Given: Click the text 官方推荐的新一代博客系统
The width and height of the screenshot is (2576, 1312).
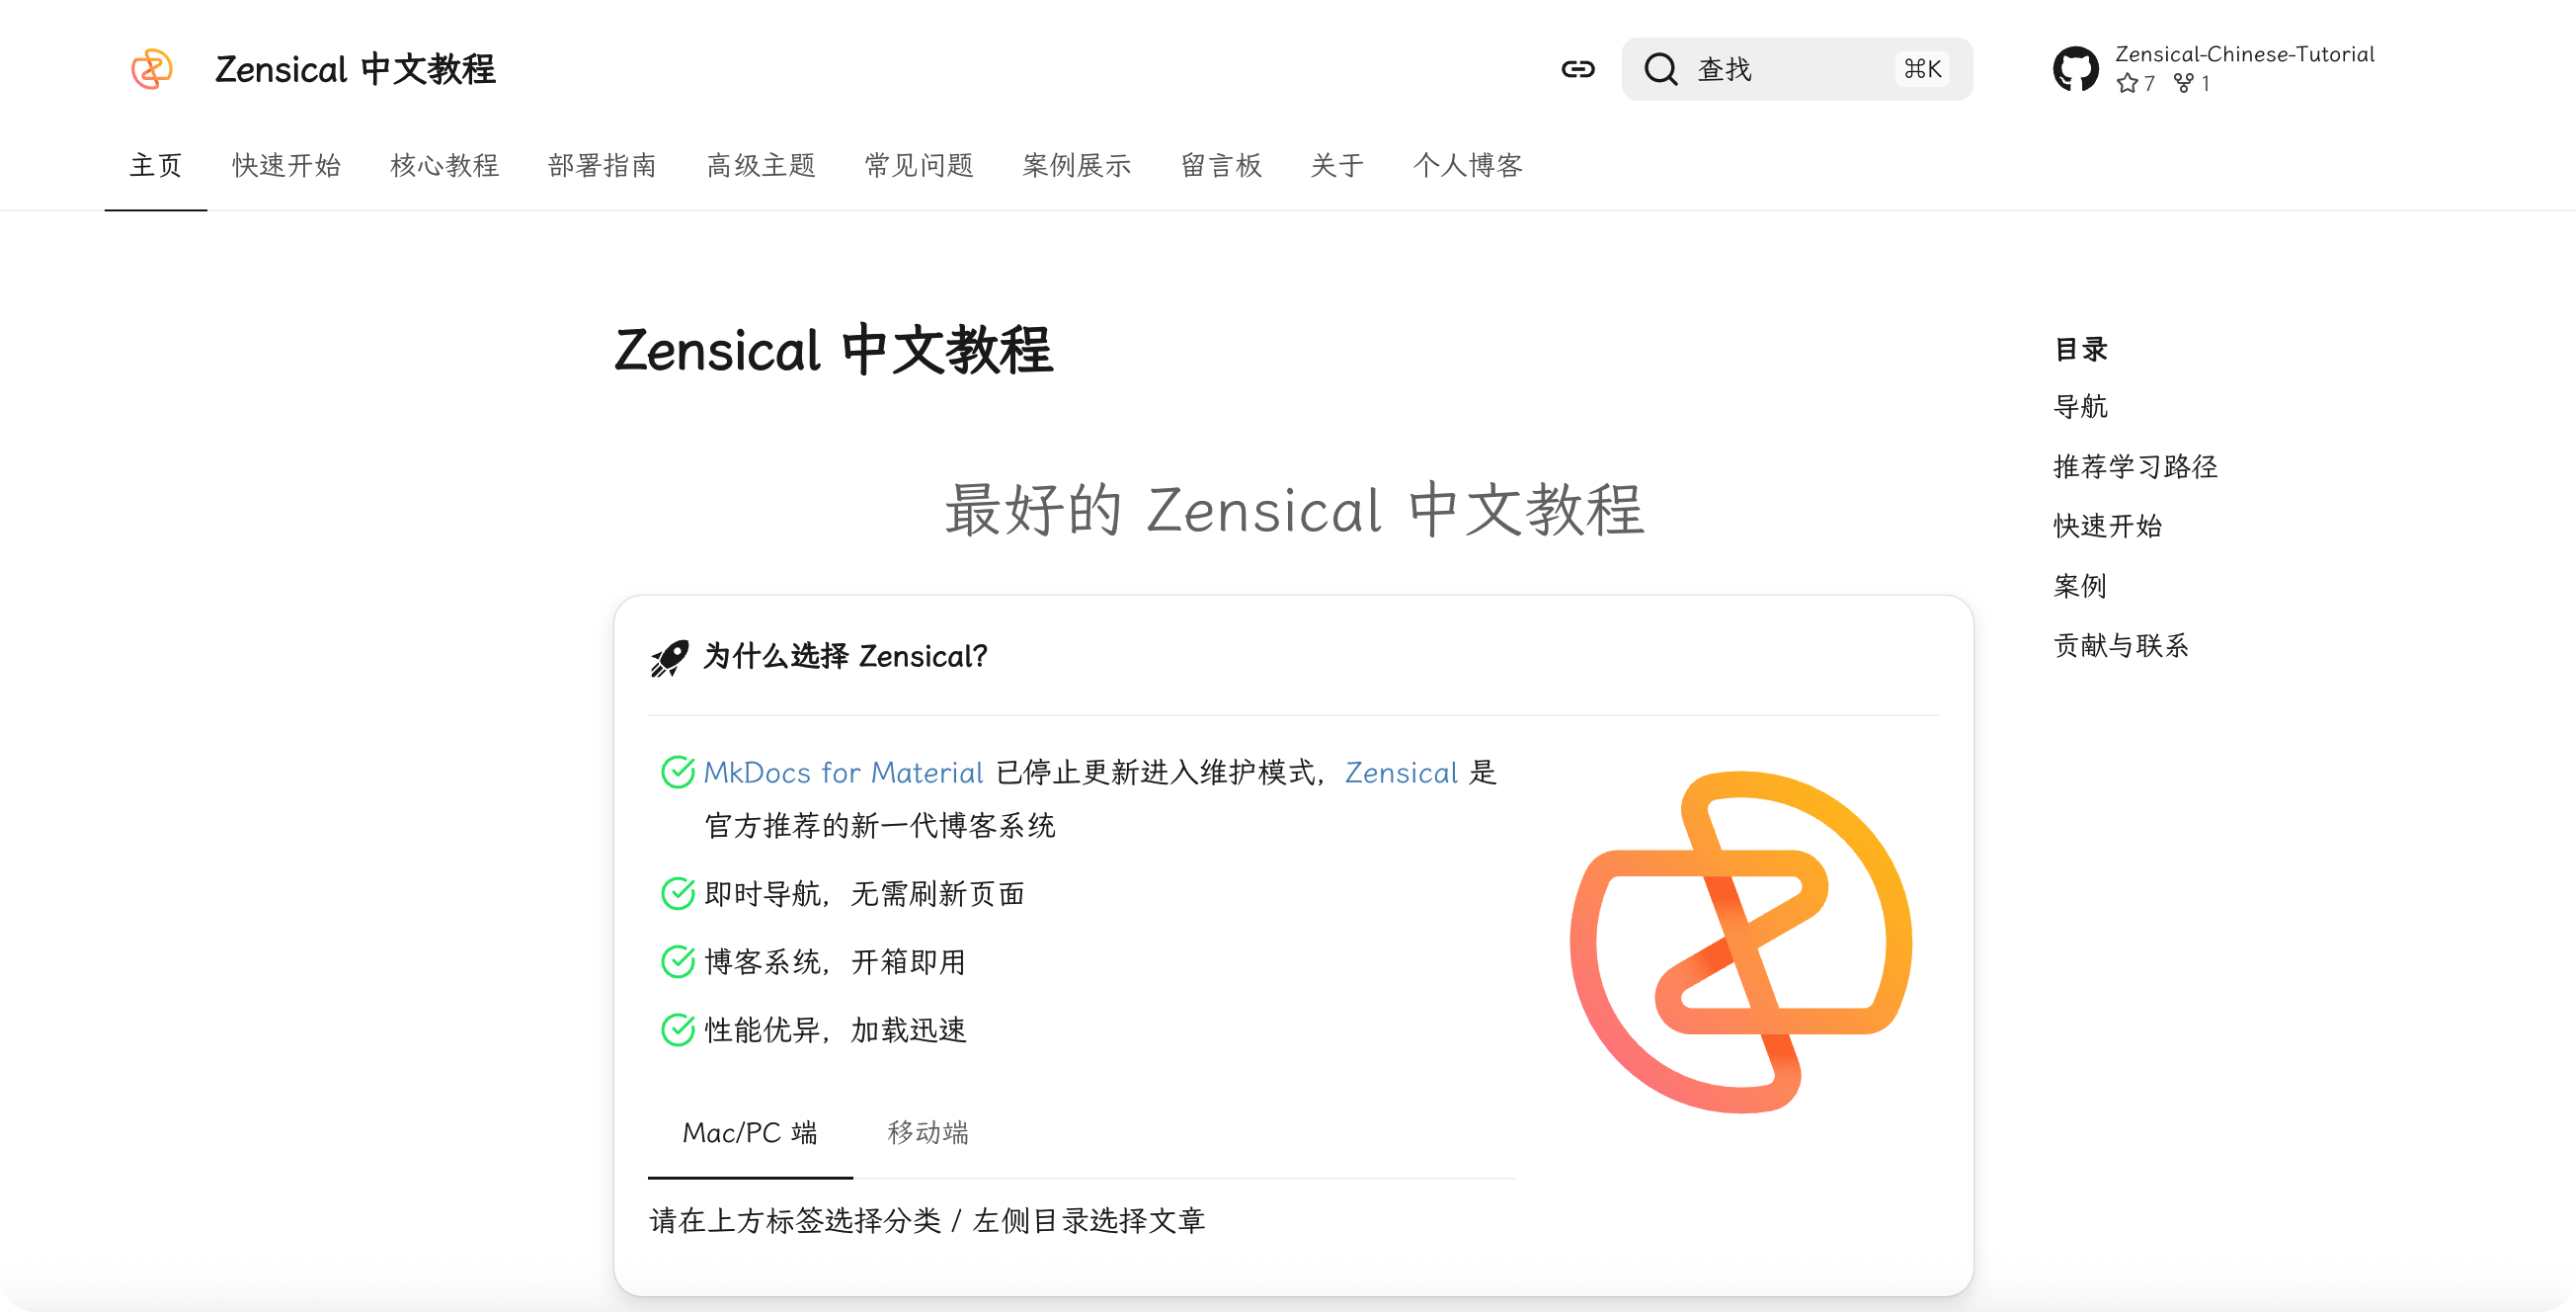Looking at the screenshot, I should pyautogui.click(x=880, y=825).
